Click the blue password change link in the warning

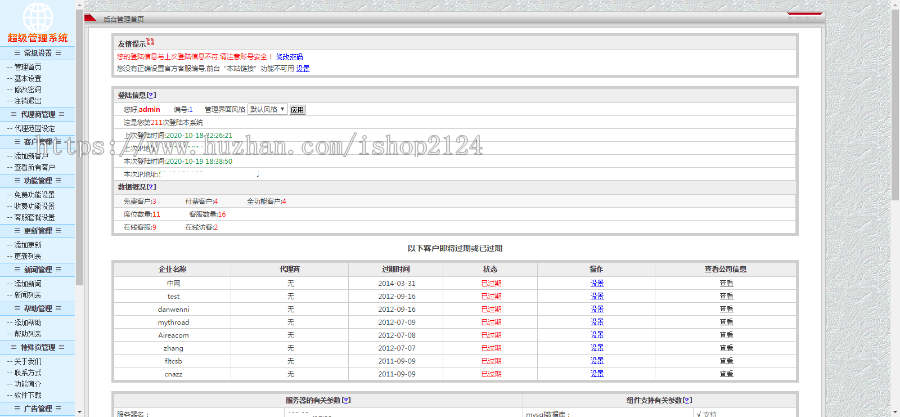coord(290,57)
